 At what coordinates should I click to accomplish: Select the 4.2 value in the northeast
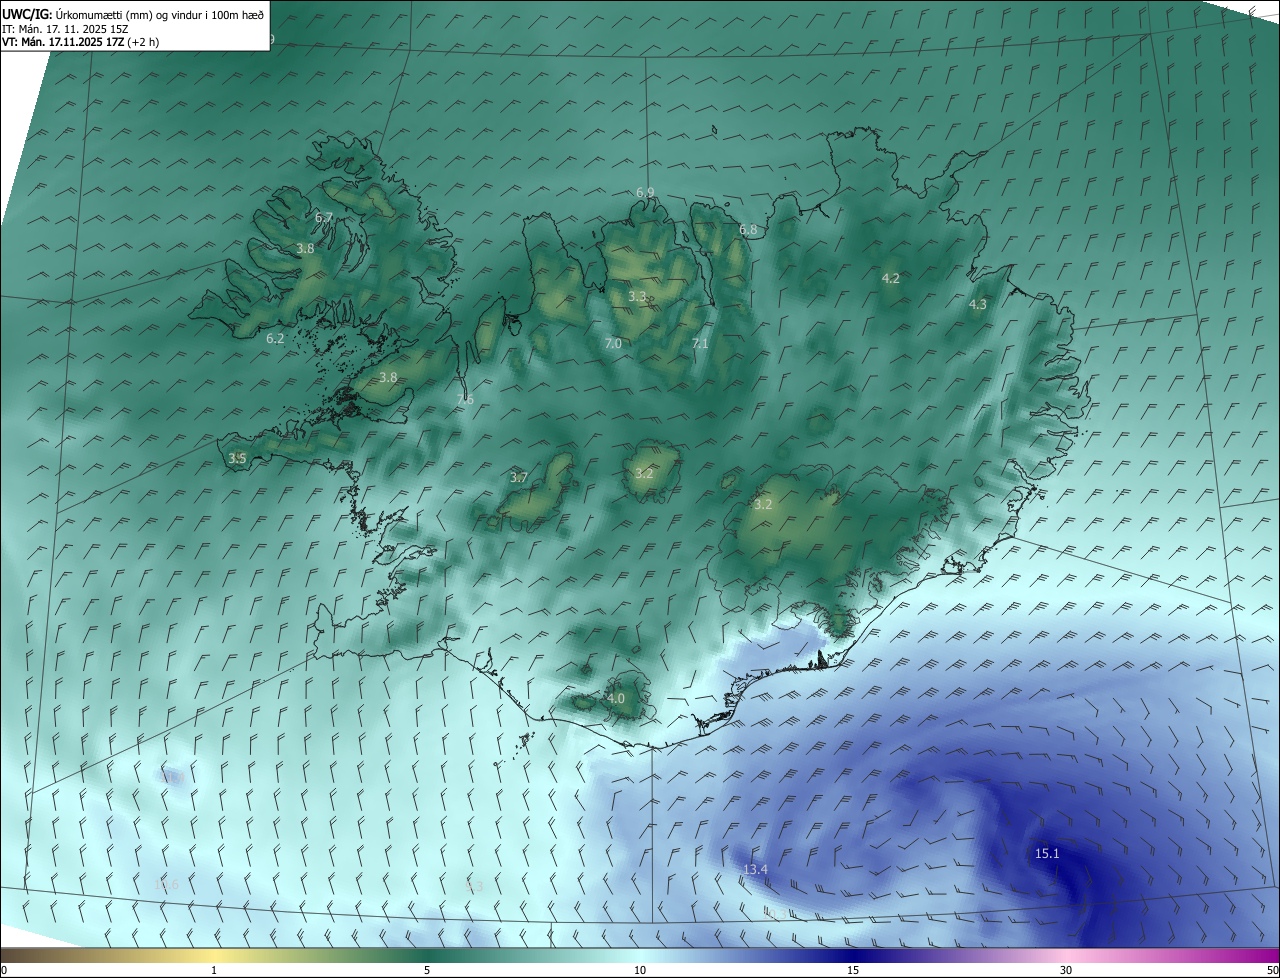[891, 278]
